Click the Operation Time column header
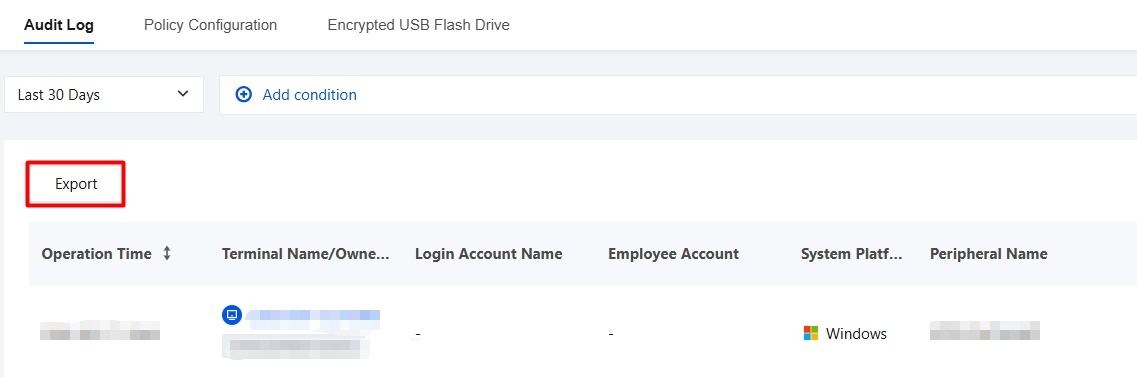 click(x=96, y=254)
